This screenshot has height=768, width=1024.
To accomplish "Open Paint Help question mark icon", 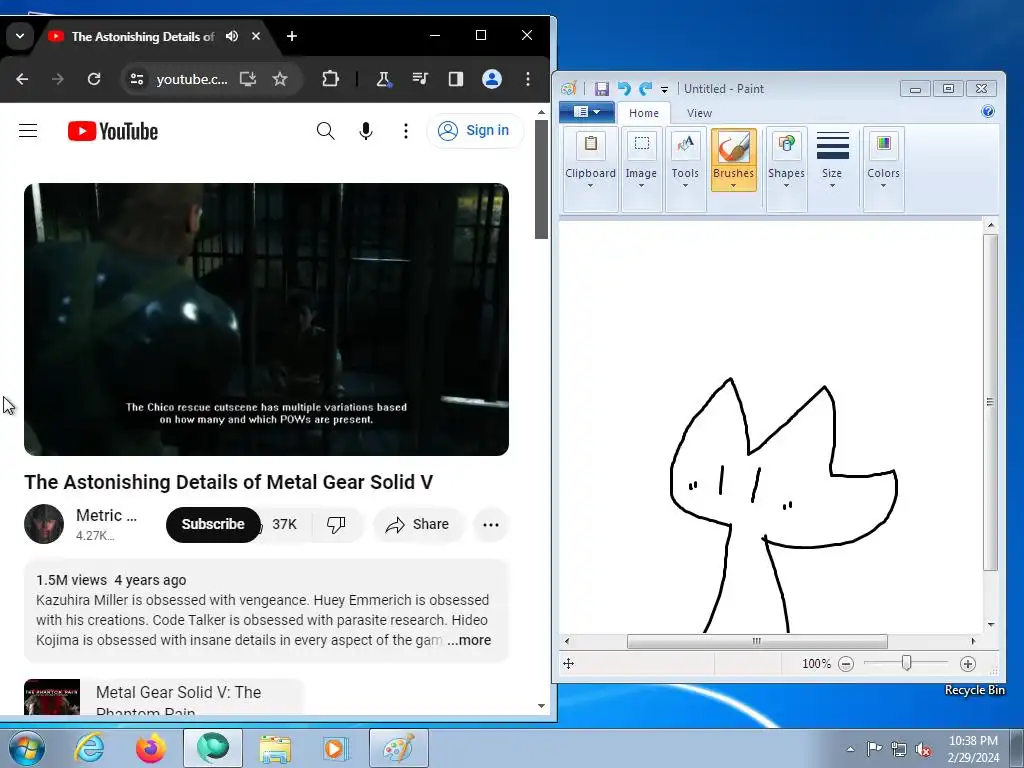I will (988, 112).
